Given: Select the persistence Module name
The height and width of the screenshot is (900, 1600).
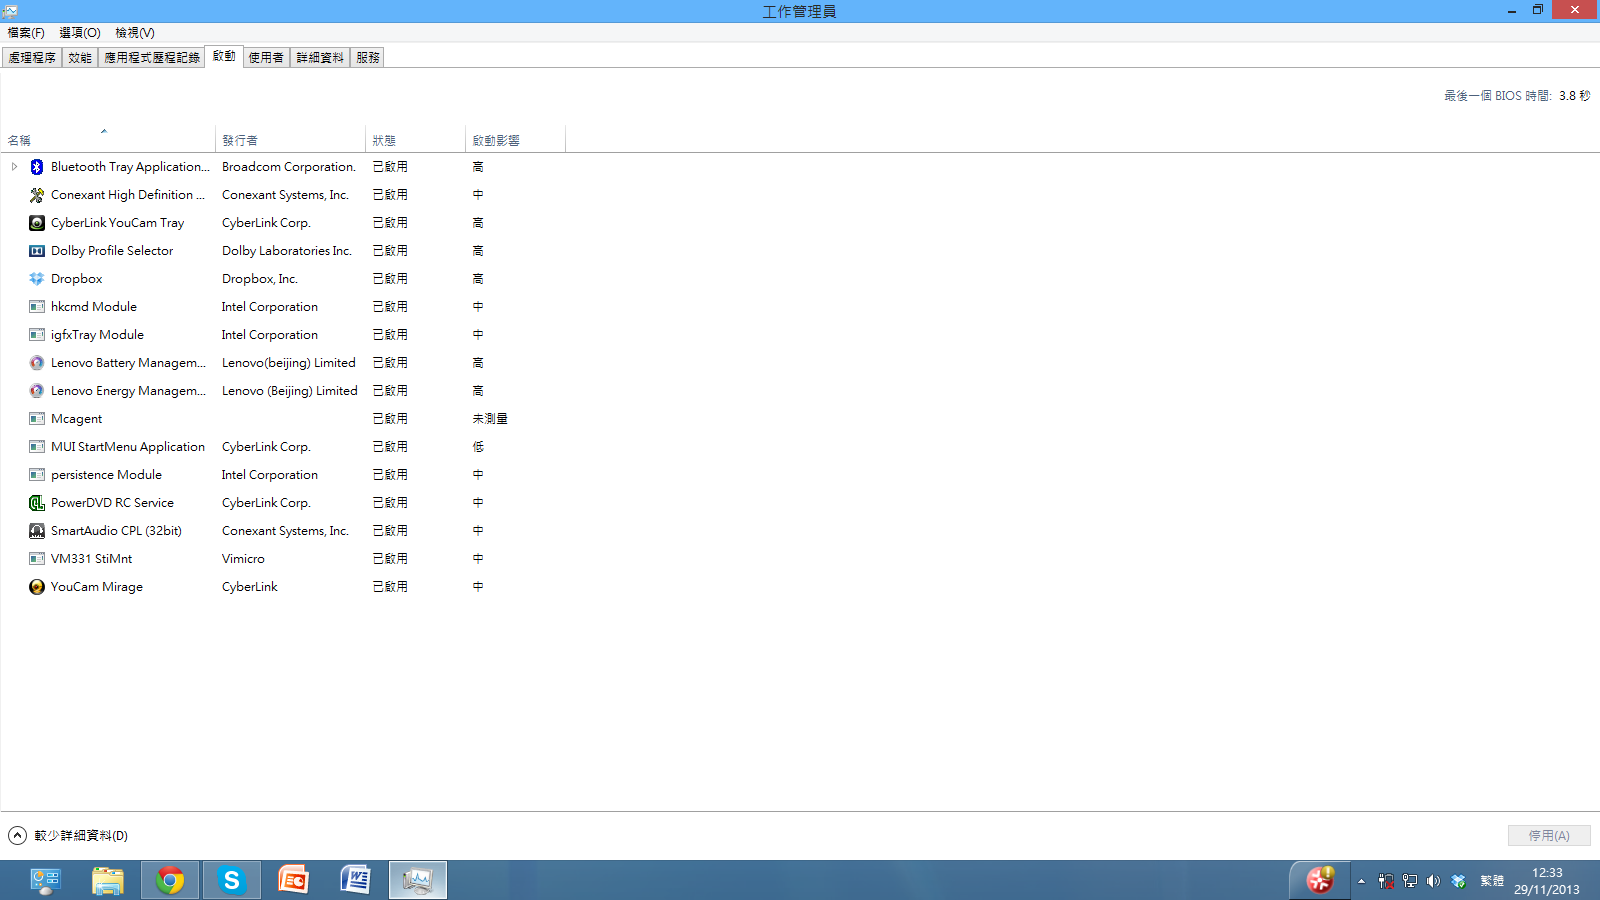Looking at the screenshot, I should pos(106,475).
